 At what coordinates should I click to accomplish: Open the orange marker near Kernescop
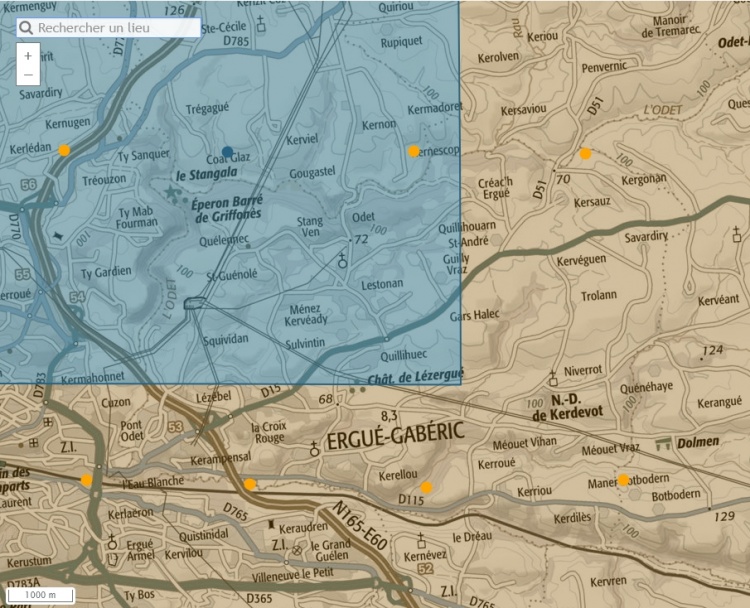tap(413, 151)
